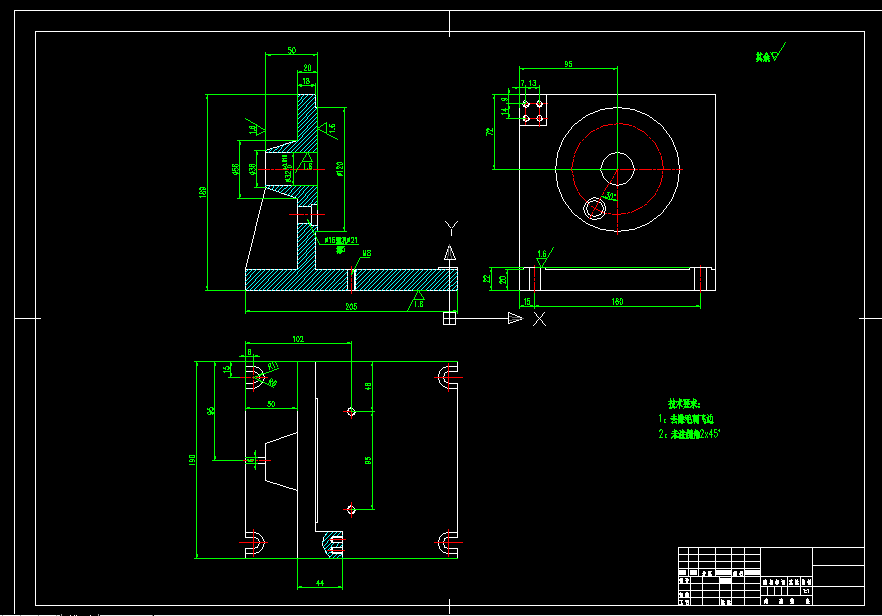The height and width of the screenshot is (616, 882).
Task: Select the "72" vertical dimension text
Action: click(x=489, y=131)
